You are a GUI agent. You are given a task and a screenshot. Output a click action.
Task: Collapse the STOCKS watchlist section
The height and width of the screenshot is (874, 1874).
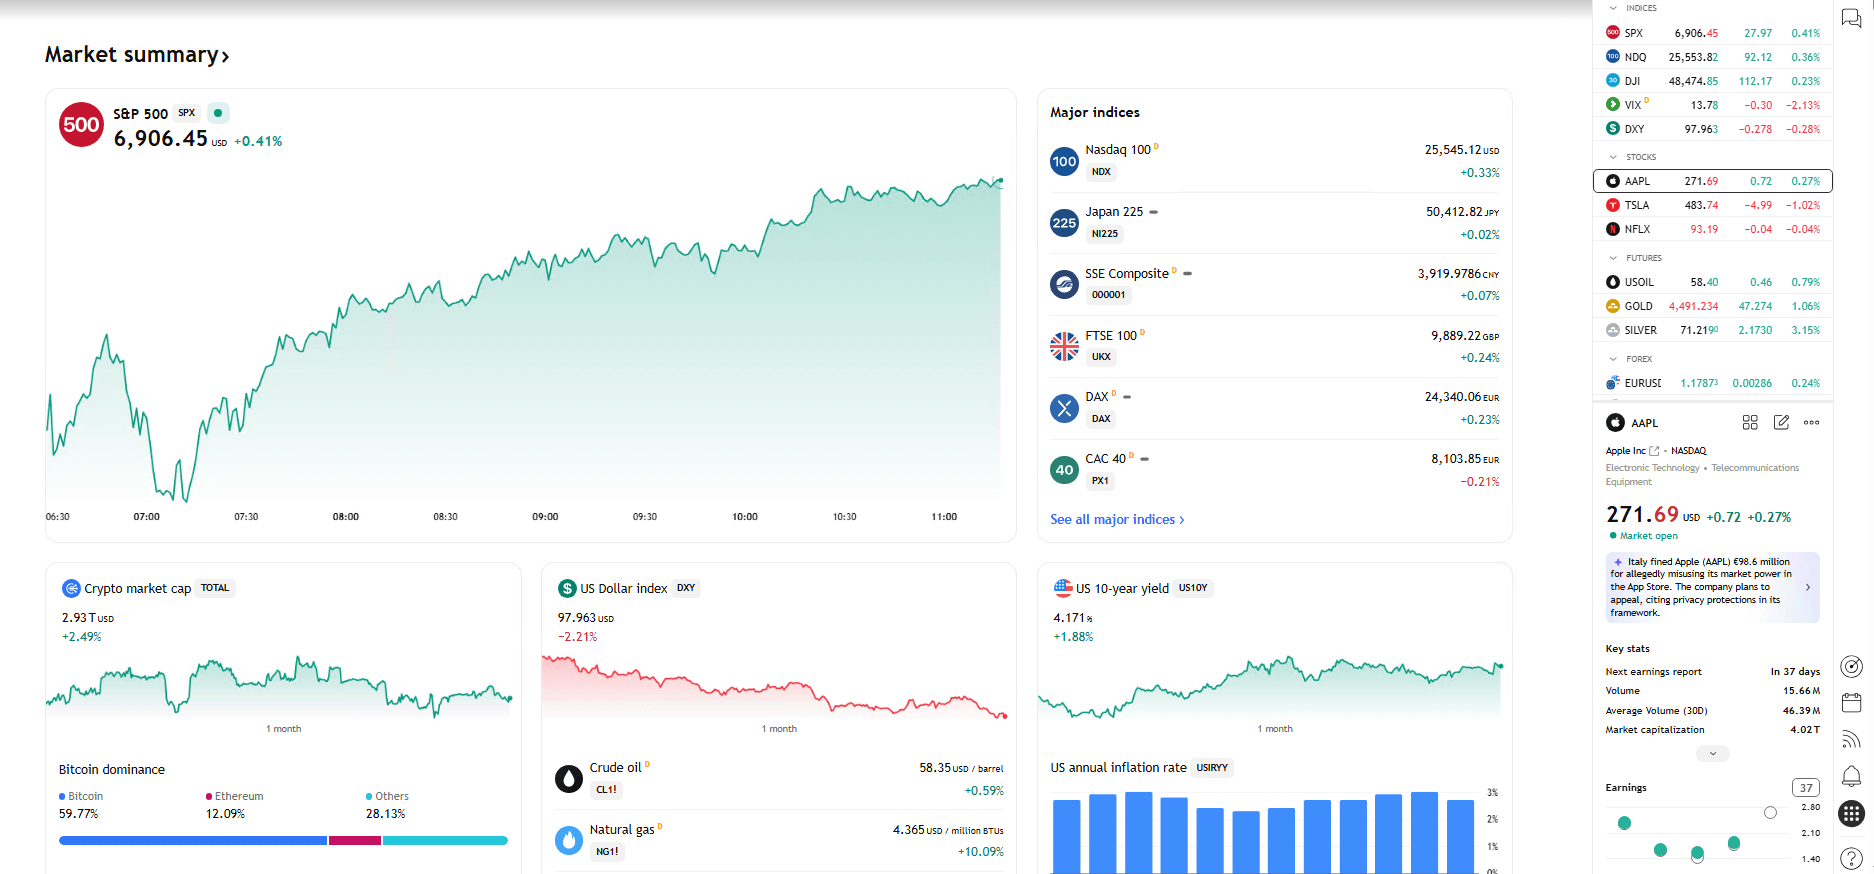tap(1613, 157)
